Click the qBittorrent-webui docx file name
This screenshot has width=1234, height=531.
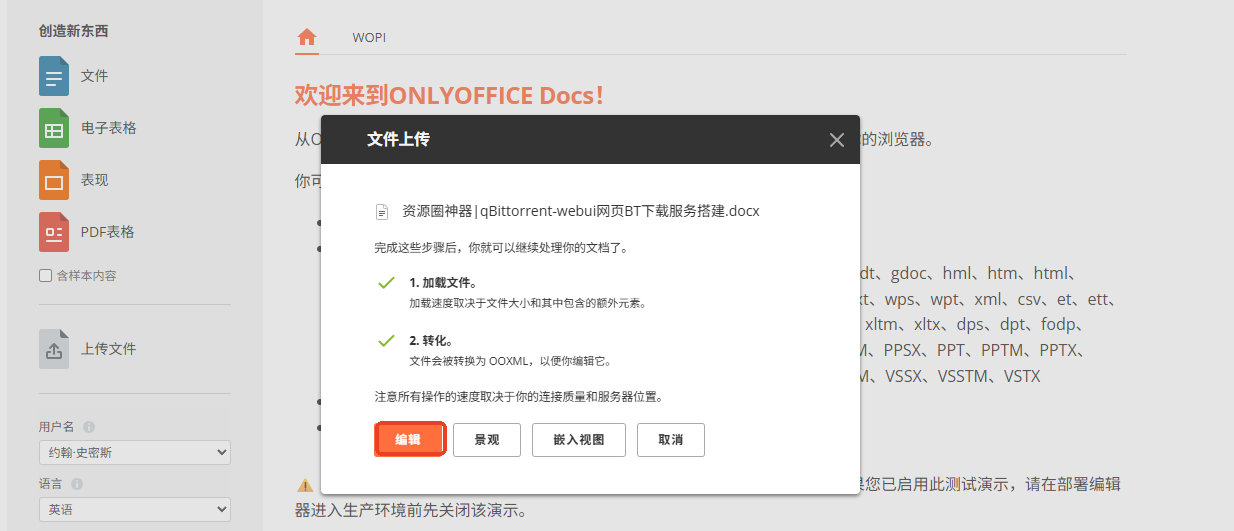581,211
